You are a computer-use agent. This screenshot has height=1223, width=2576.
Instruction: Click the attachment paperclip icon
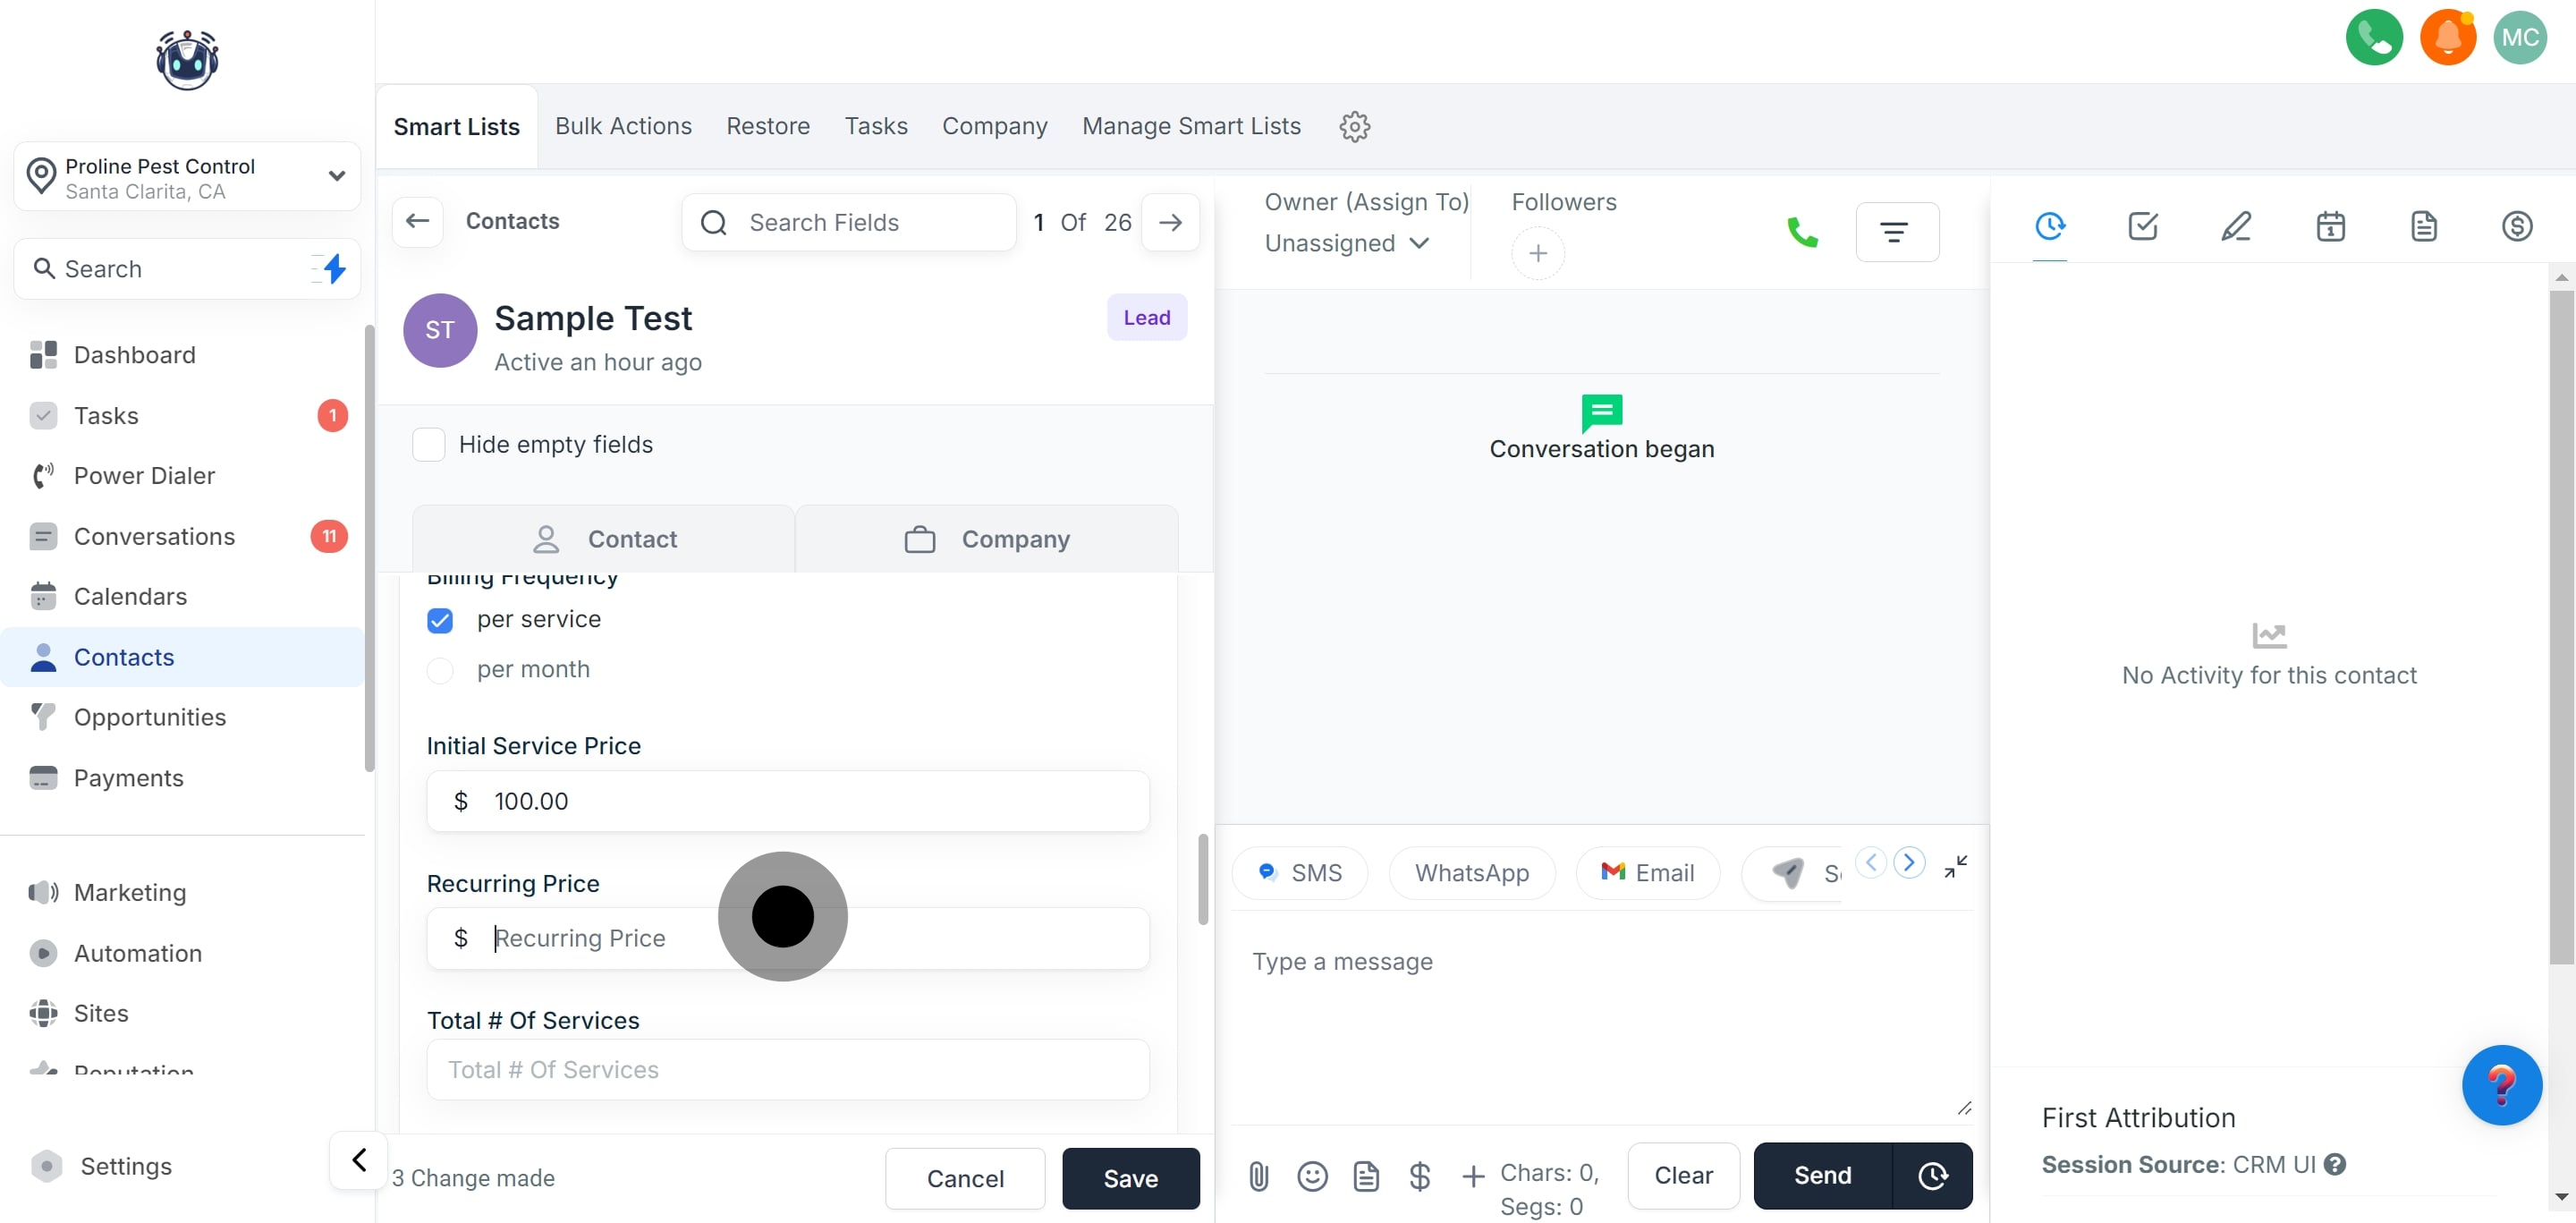[1258, 1176]
